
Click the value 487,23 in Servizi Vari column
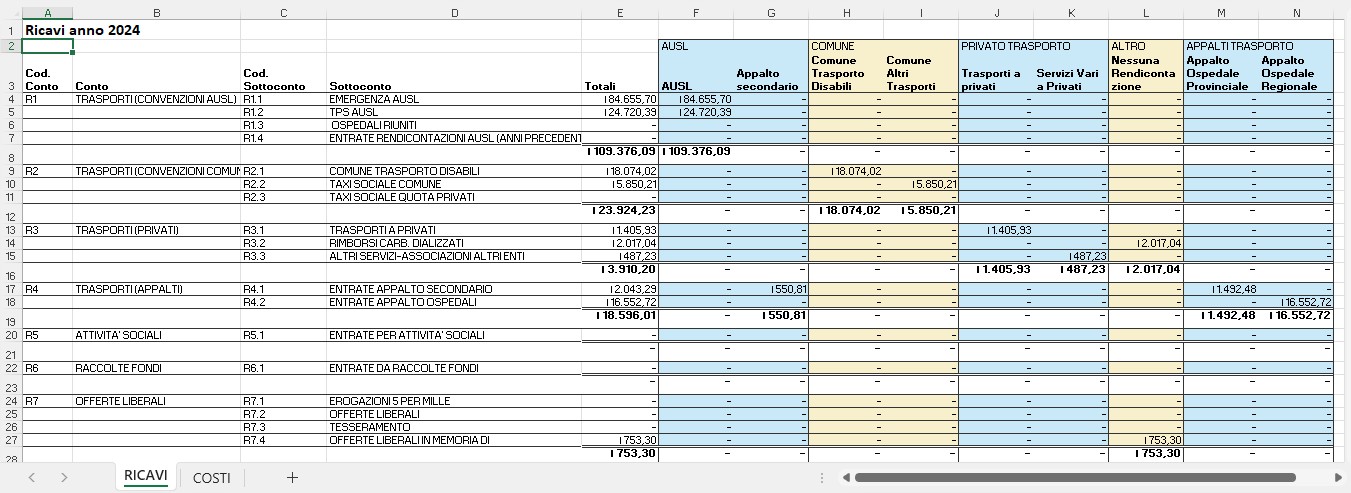click(1071, 256)
